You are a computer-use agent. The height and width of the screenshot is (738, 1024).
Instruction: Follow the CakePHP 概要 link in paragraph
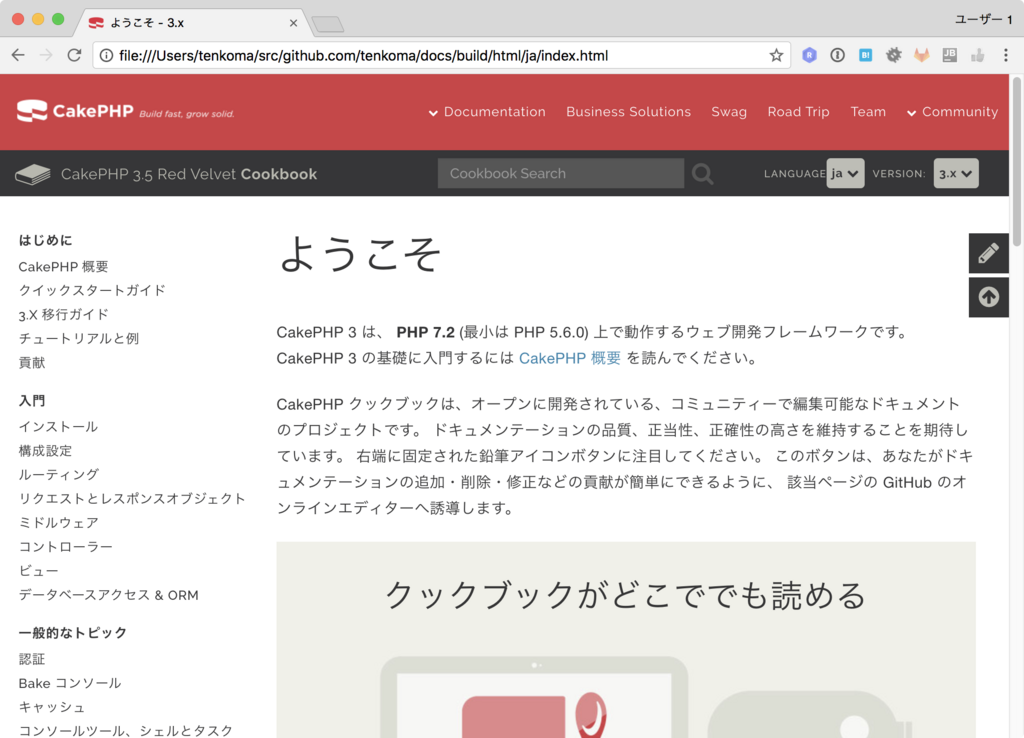(569, 358)
